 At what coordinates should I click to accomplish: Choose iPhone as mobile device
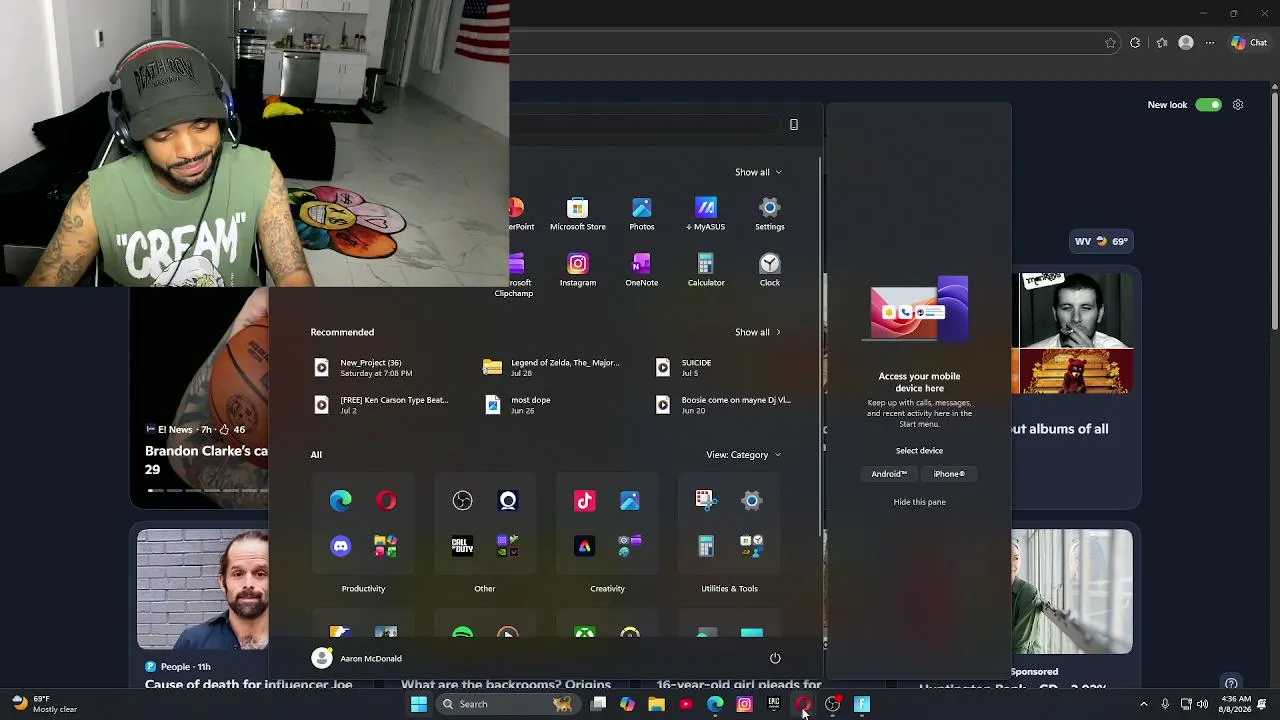point(949,474)
